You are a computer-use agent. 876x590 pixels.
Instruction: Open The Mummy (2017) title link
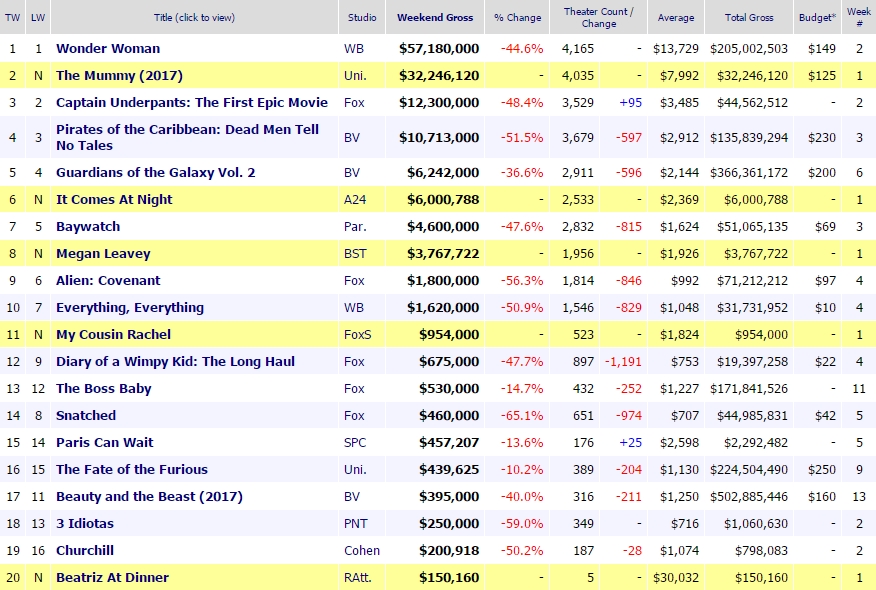click(119, 75)
